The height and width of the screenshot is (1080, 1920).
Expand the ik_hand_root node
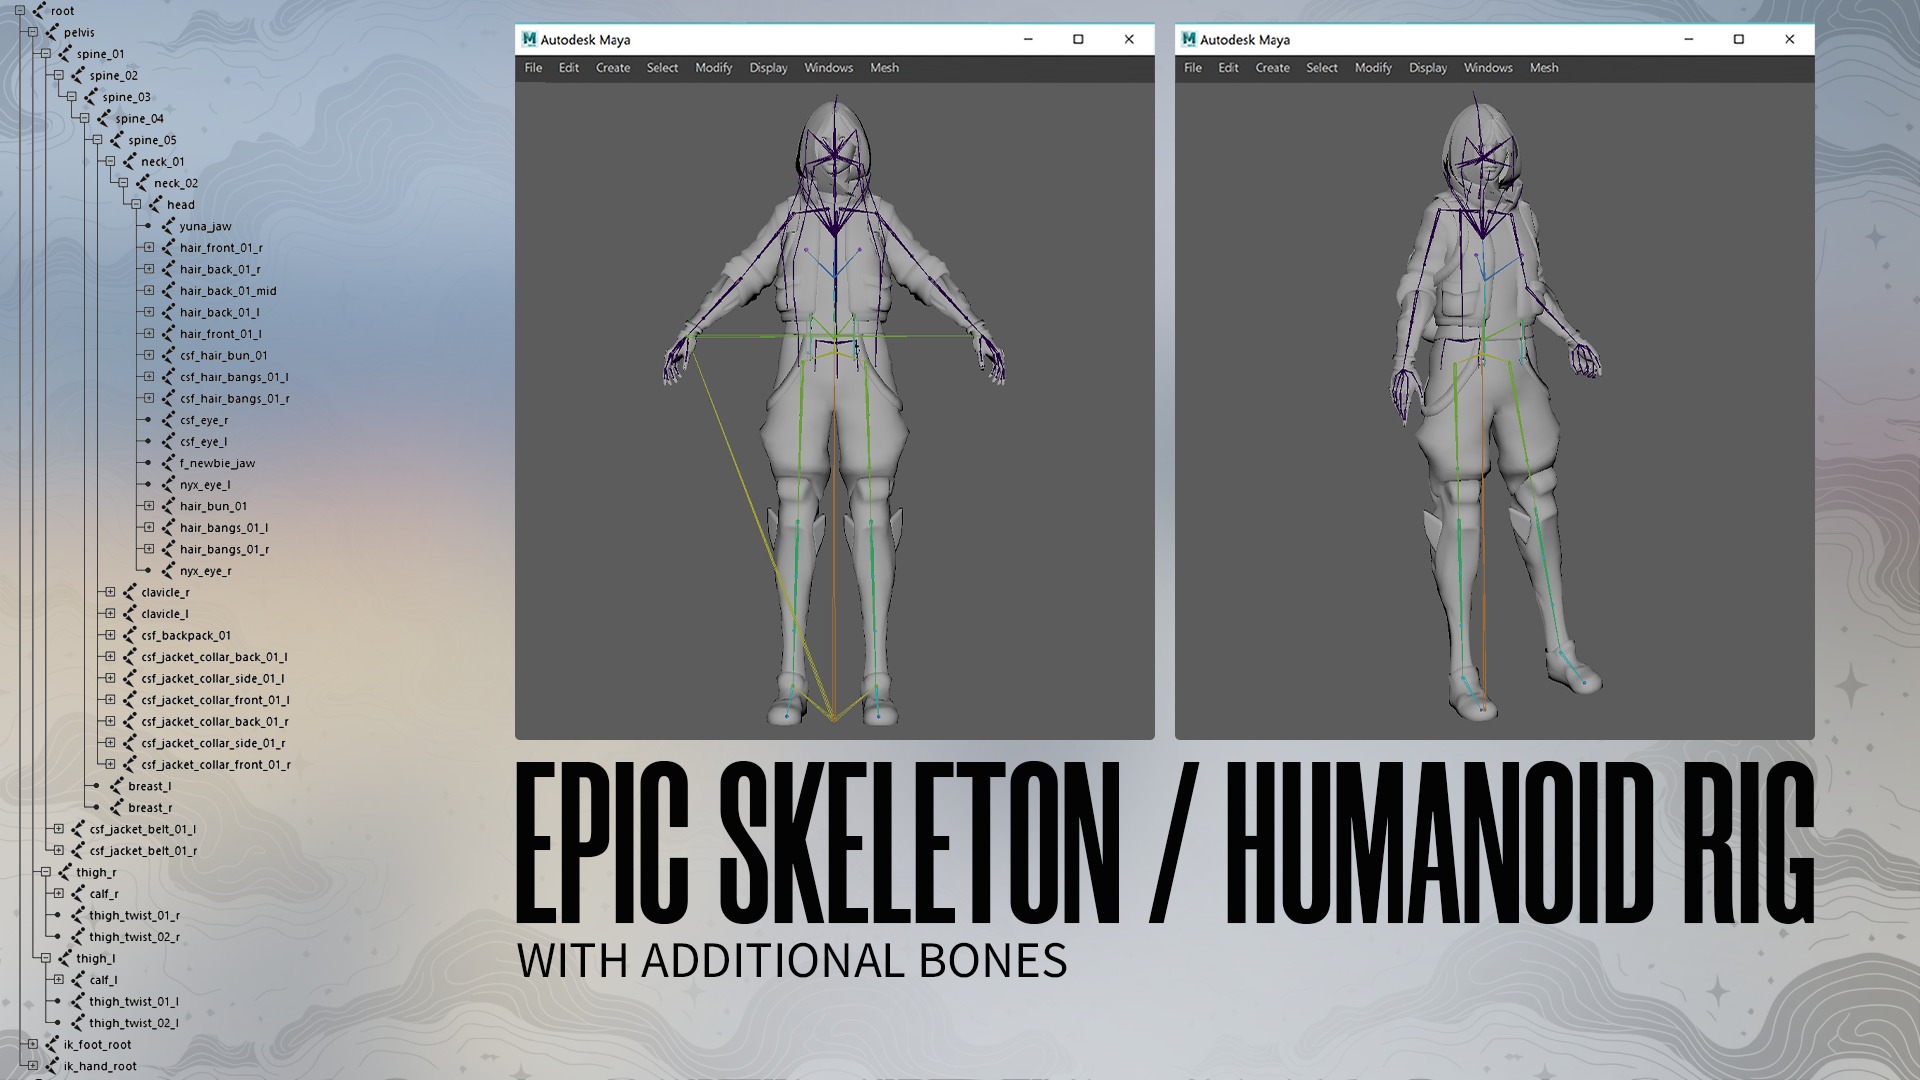click(33, 1066)
